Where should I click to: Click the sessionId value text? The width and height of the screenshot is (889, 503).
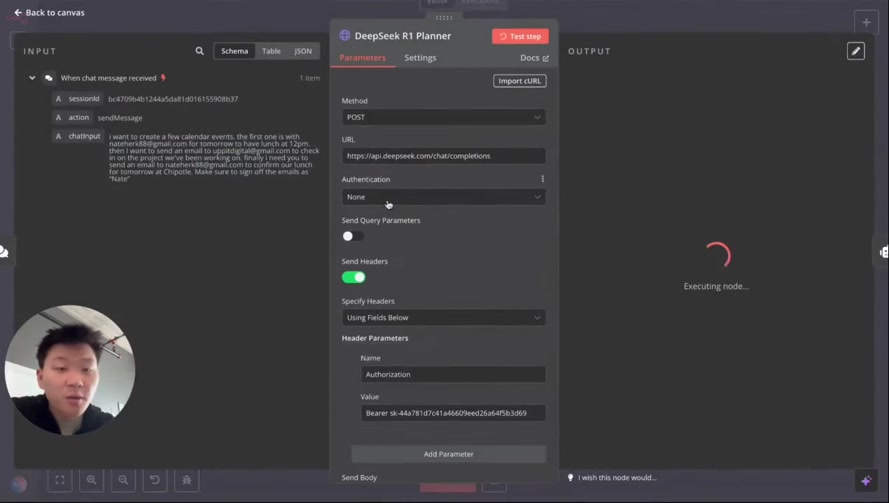click(173, 99)
